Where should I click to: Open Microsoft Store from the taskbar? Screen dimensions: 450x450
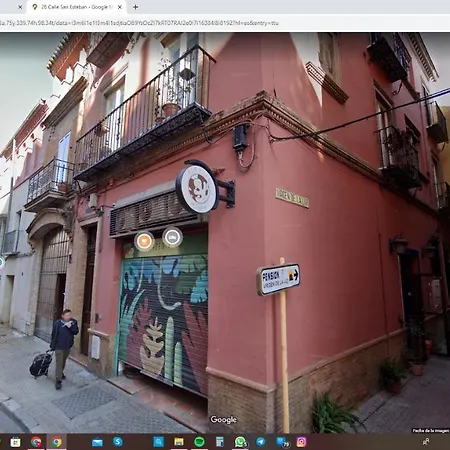coord(15,442)
